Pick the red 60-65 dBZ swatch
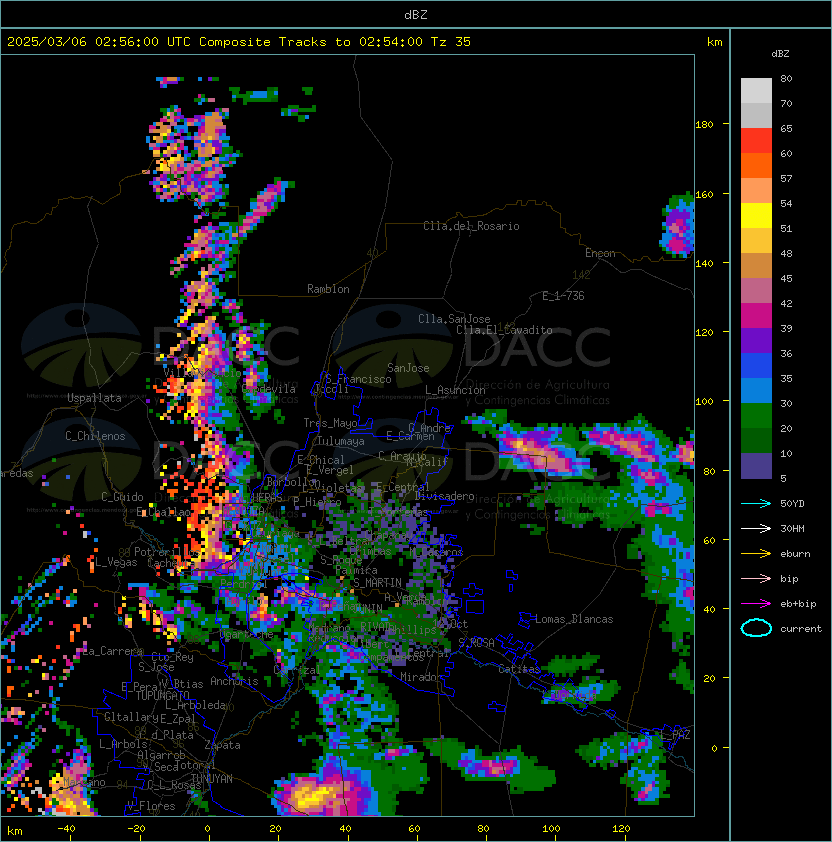832x842 pixels. point(756,141)
